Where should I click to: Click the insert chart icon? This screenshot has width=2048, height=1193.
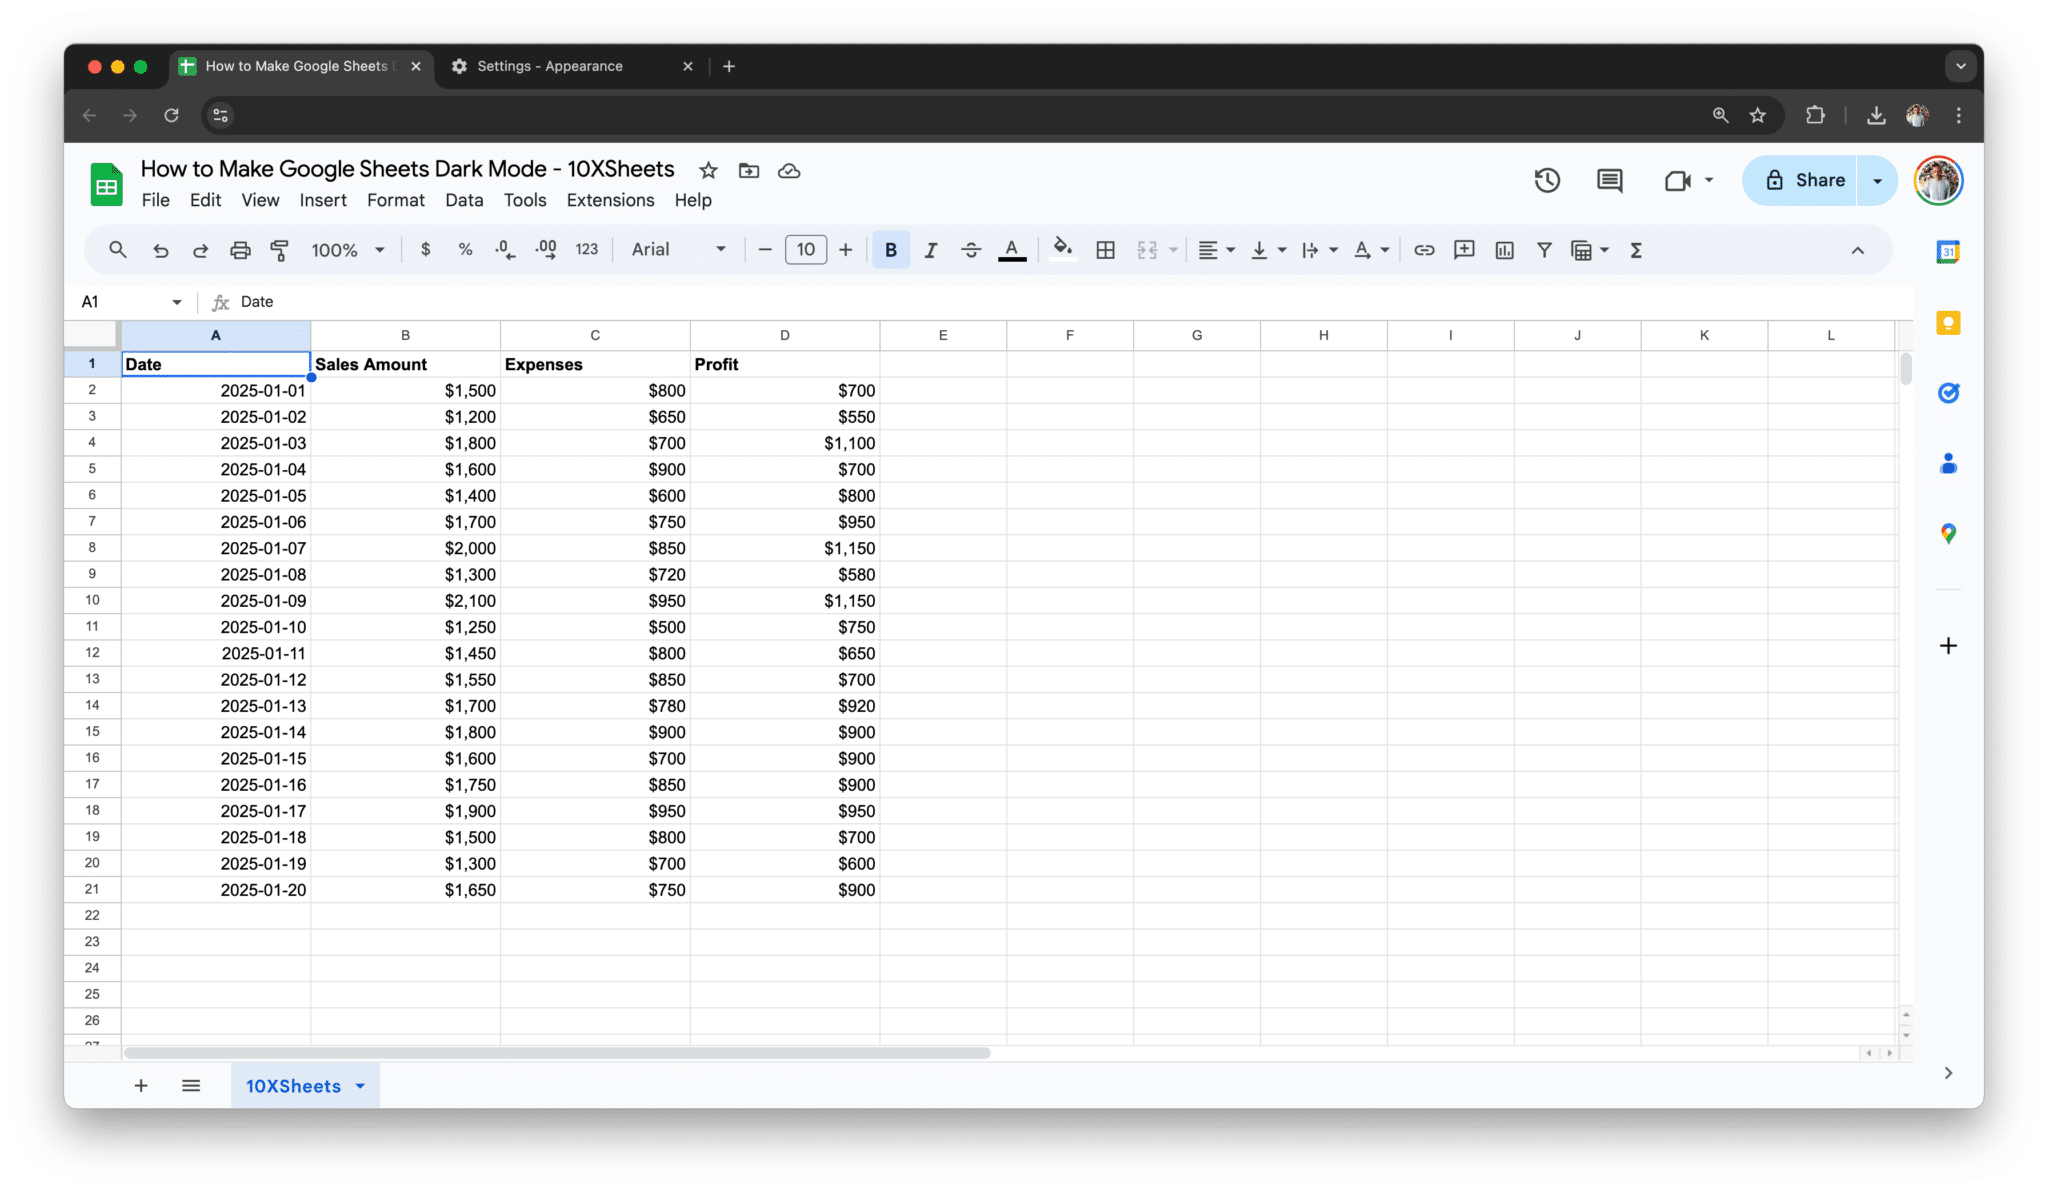(x=1504, y=250)
